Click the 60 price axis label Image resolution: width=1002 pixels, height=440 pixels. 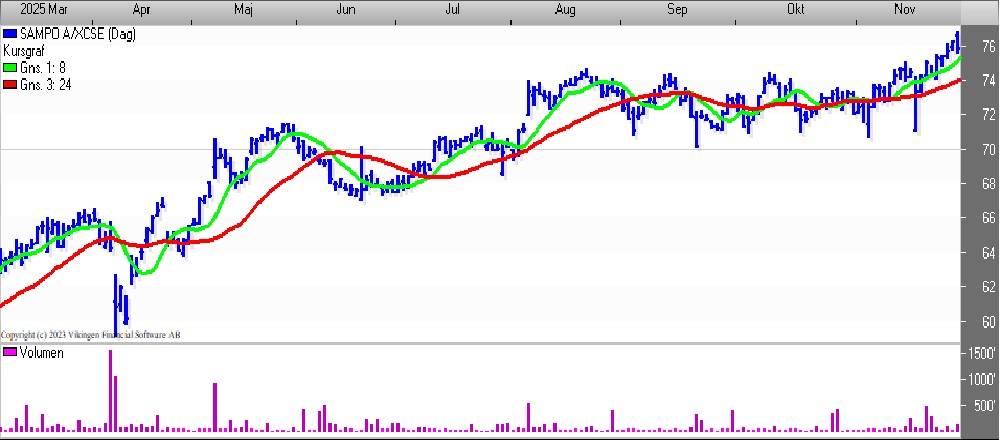click(986, 322)
